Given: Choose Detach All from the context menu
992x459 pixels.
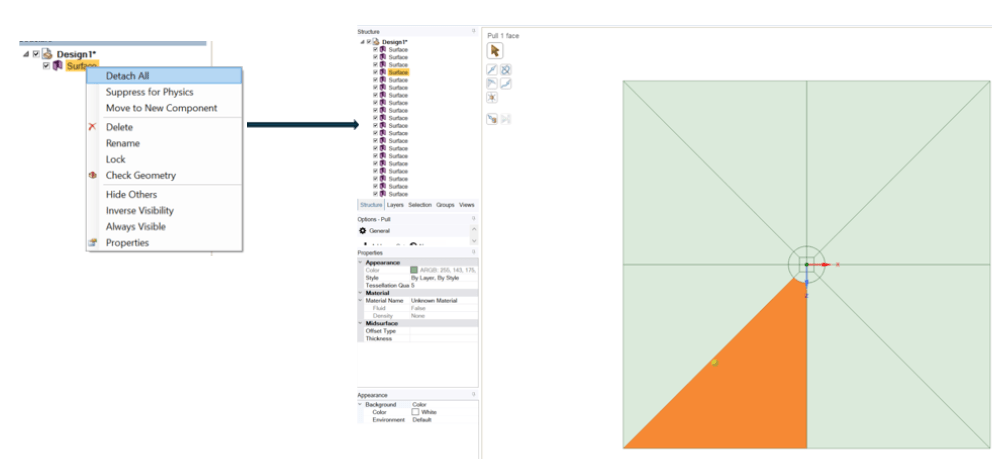Looking at the screenshot, I should pyautogui.click(x=127, y=76).
